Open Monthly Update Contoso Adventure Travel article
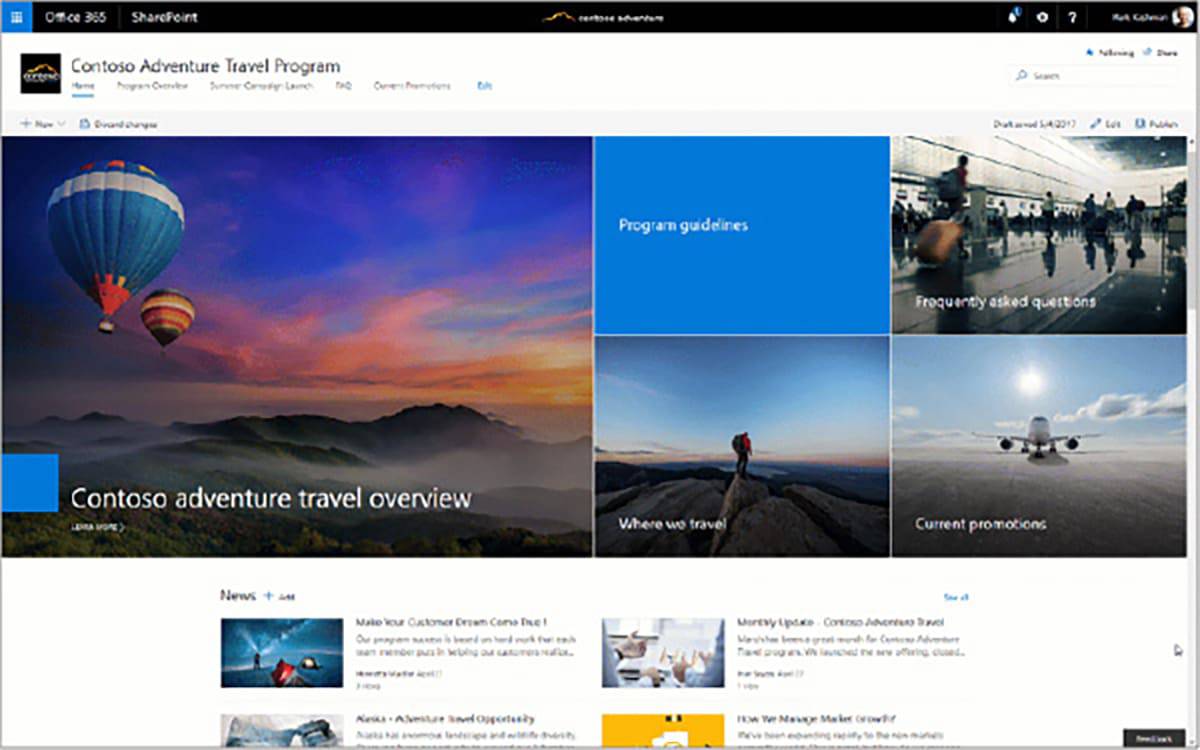The width and height of the screenshot is (1200, 750). [x=840, y=622]
